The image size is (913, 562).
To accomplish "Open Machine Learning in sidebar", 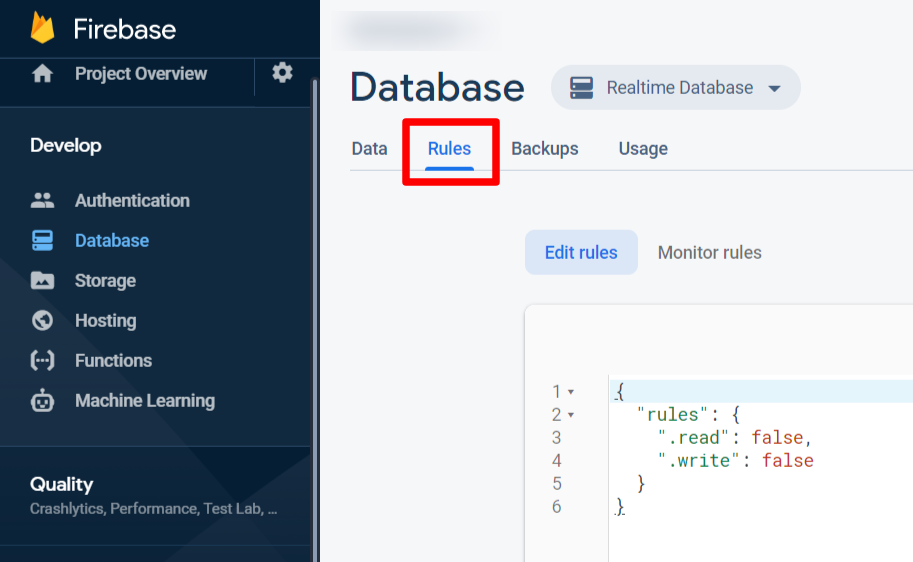I will point(145,401).
